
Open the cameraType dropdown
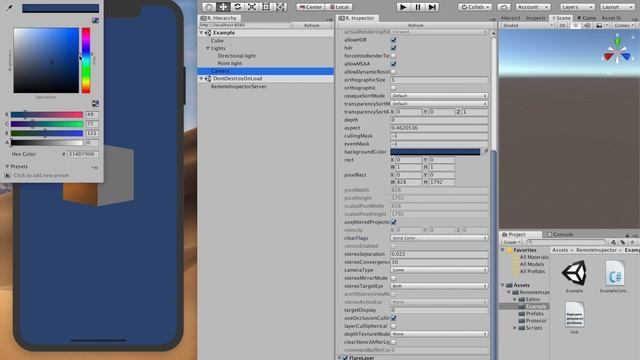click(439, 270)
